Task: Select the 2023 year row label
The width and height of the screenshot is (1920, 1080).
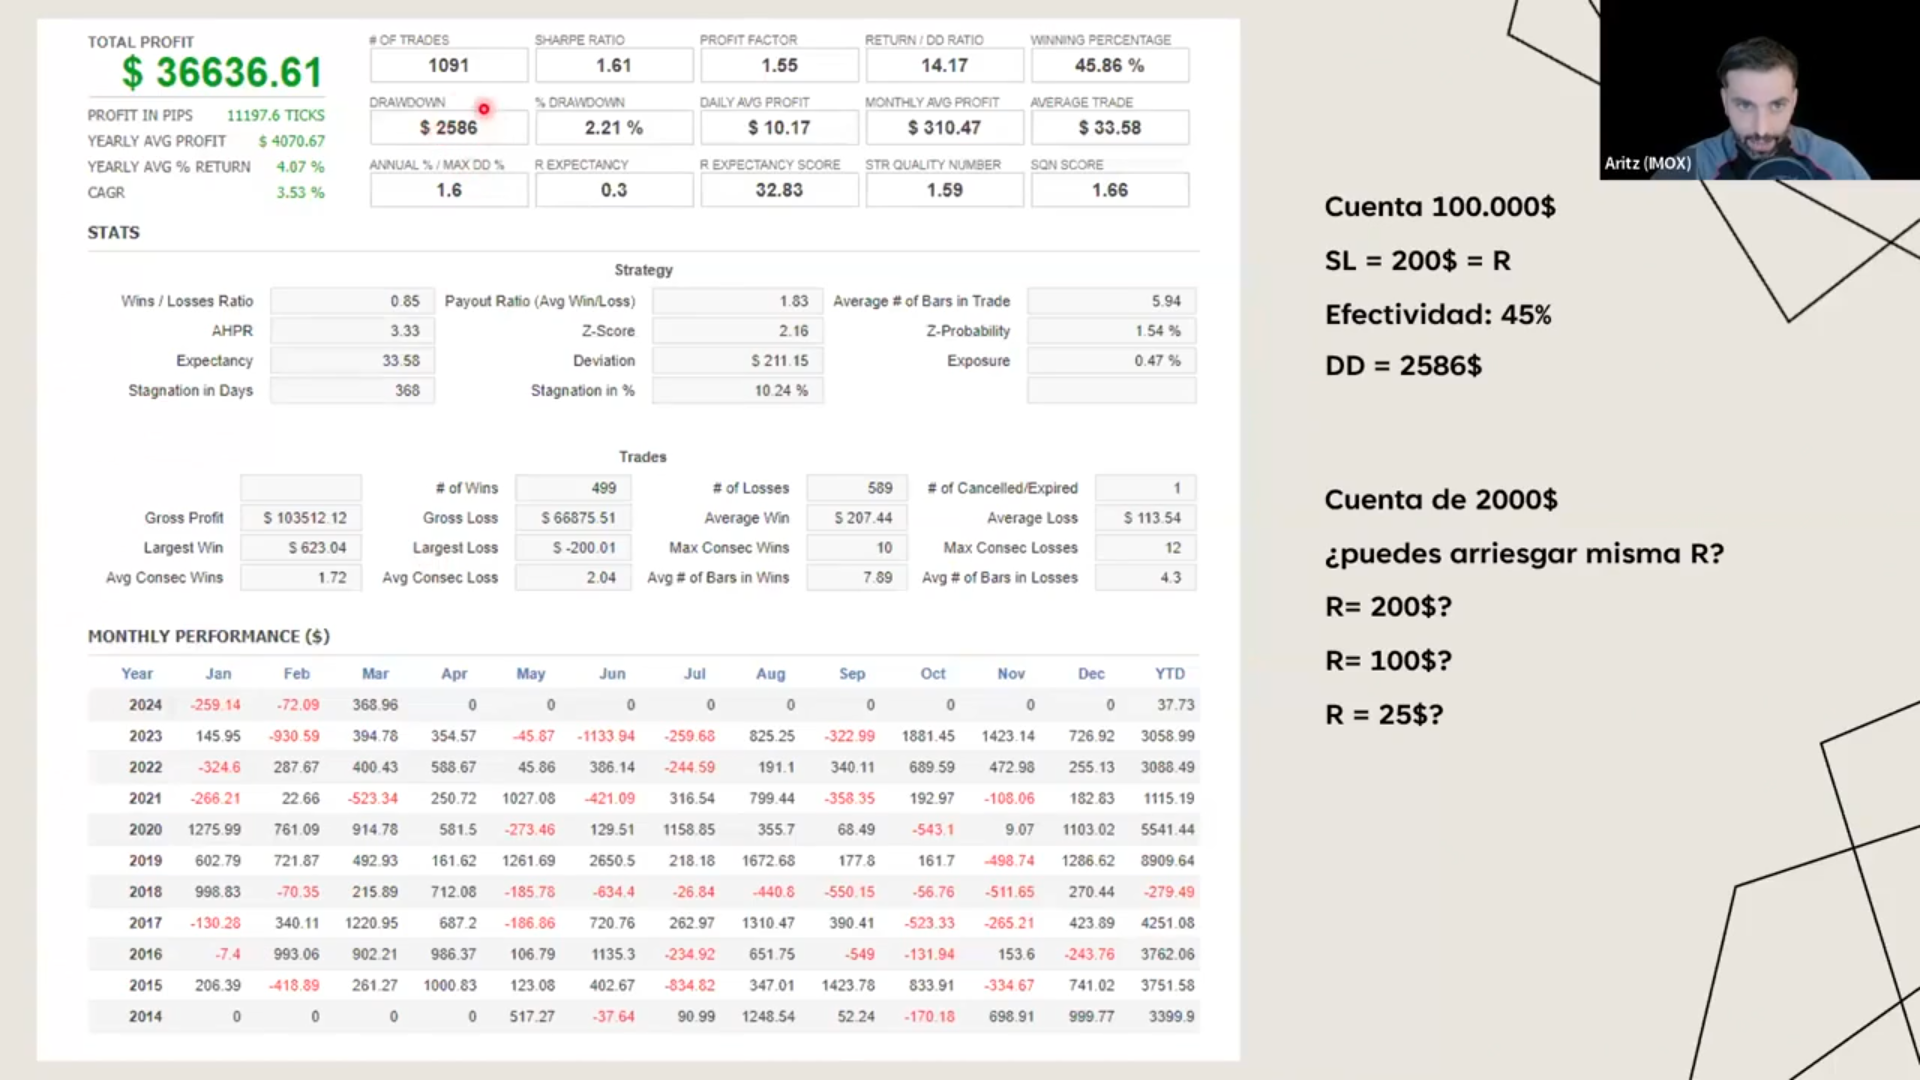Action: [145, 736]
